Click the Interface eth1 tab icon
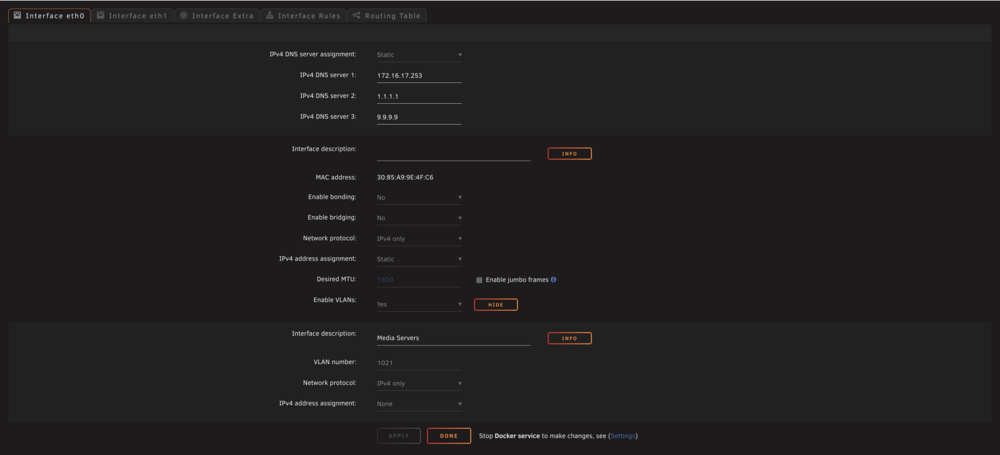The width and height of the screenshot is (1000, 455). point(101,15)
